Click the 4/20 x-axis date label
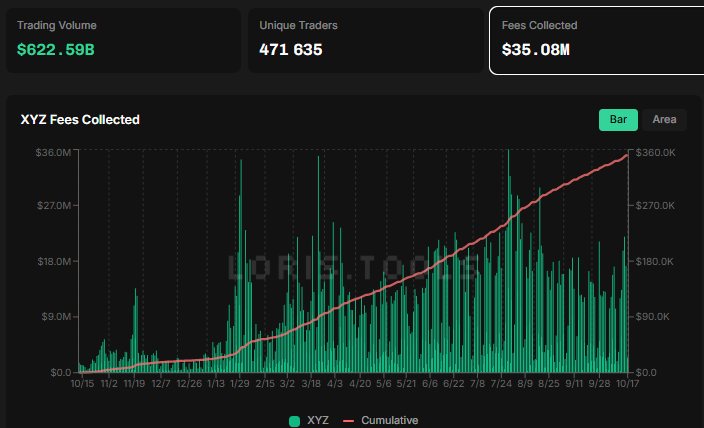The width and height of the screenshot is (704, 428). click(360, 384)
